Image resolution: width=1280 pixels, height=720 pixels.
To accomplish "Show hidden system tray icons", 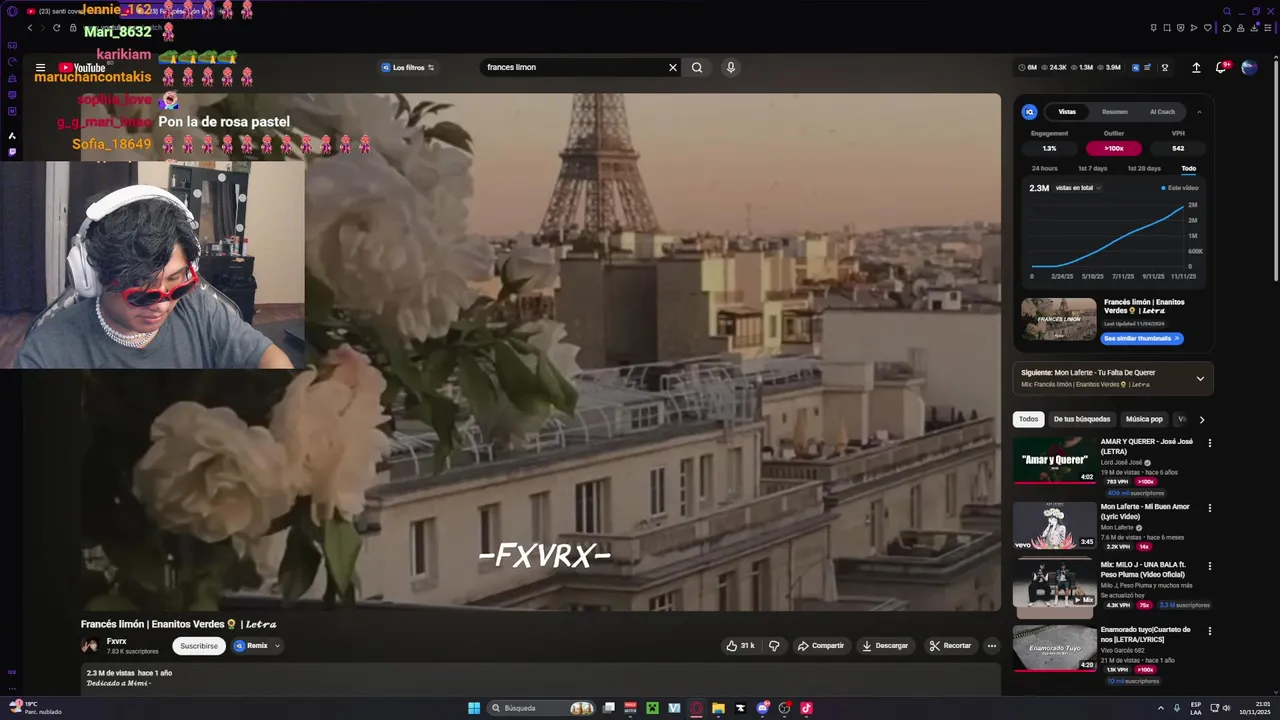I will coord(1159,708).
